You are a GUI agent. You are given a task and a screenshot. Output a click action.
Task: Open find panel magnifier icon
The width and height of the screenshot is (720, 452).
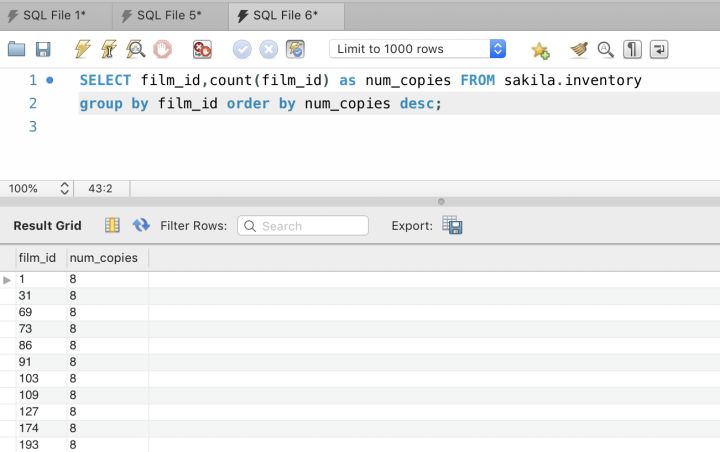pos(605,49)
